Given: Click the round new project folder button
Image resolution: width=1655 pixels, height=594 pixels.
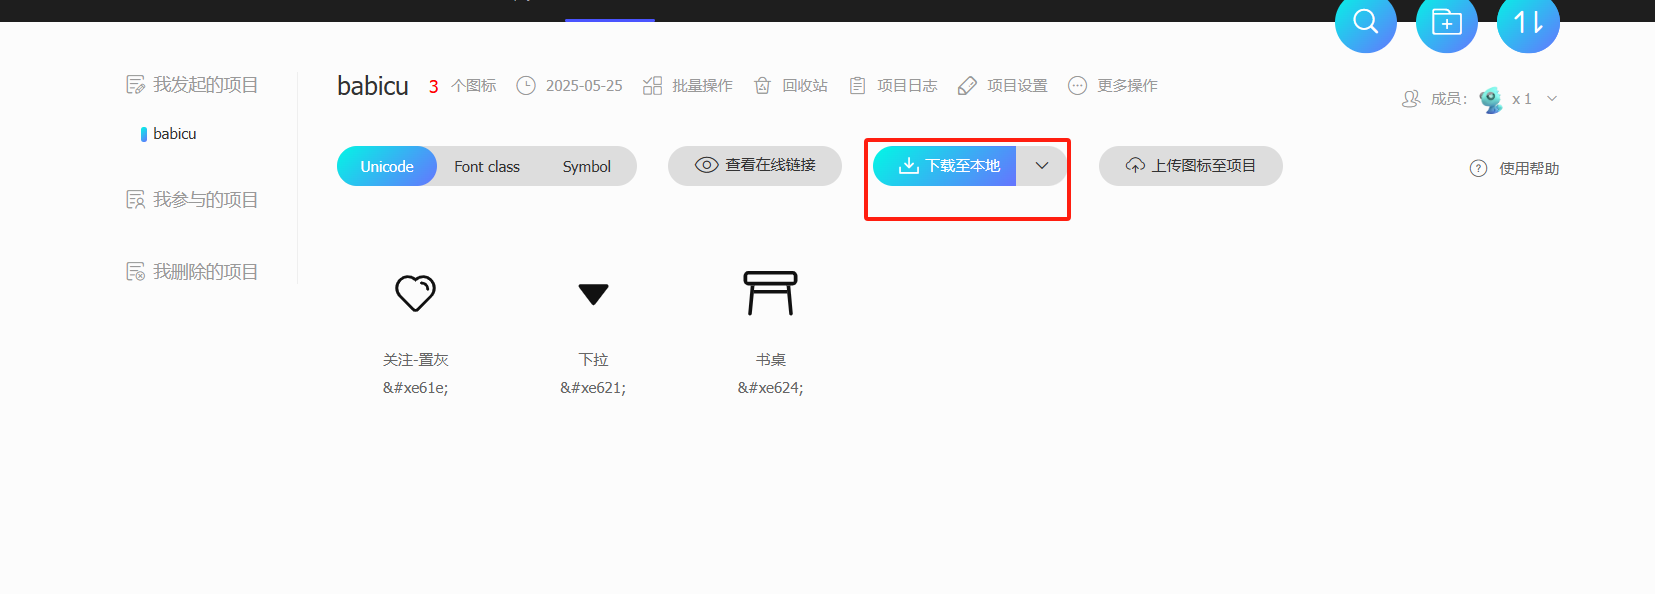Looking at the screenshot, I should coord(1446,22).
